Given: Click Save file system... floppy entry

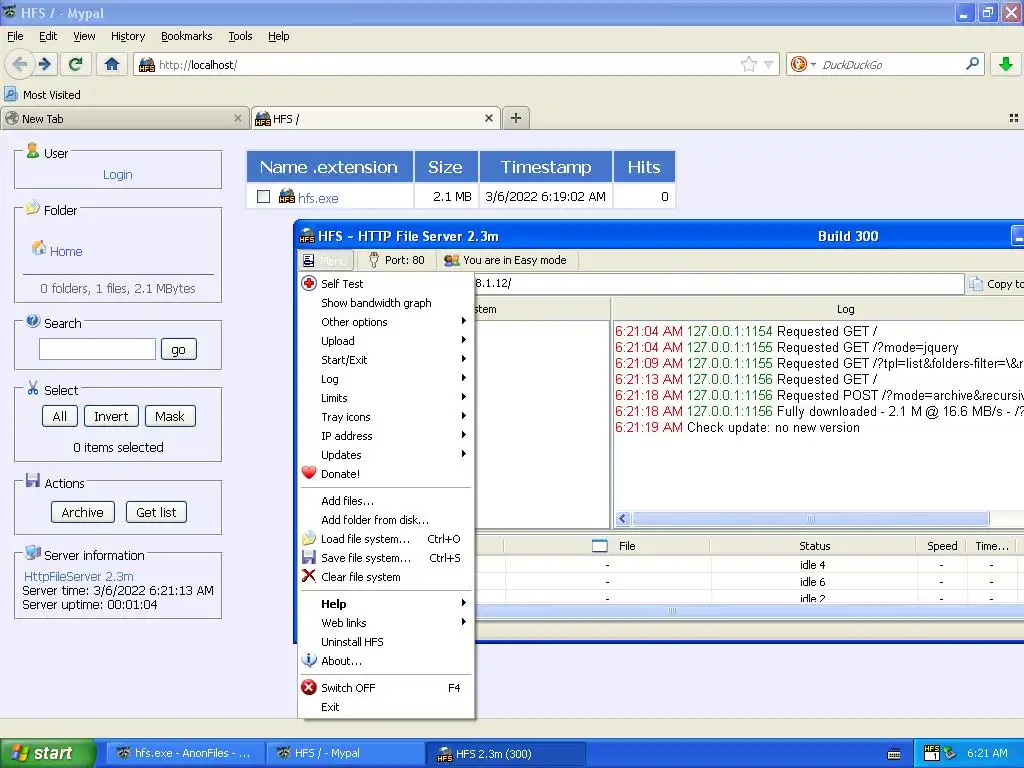Looking at the screenshot, I should click(385, 558).
